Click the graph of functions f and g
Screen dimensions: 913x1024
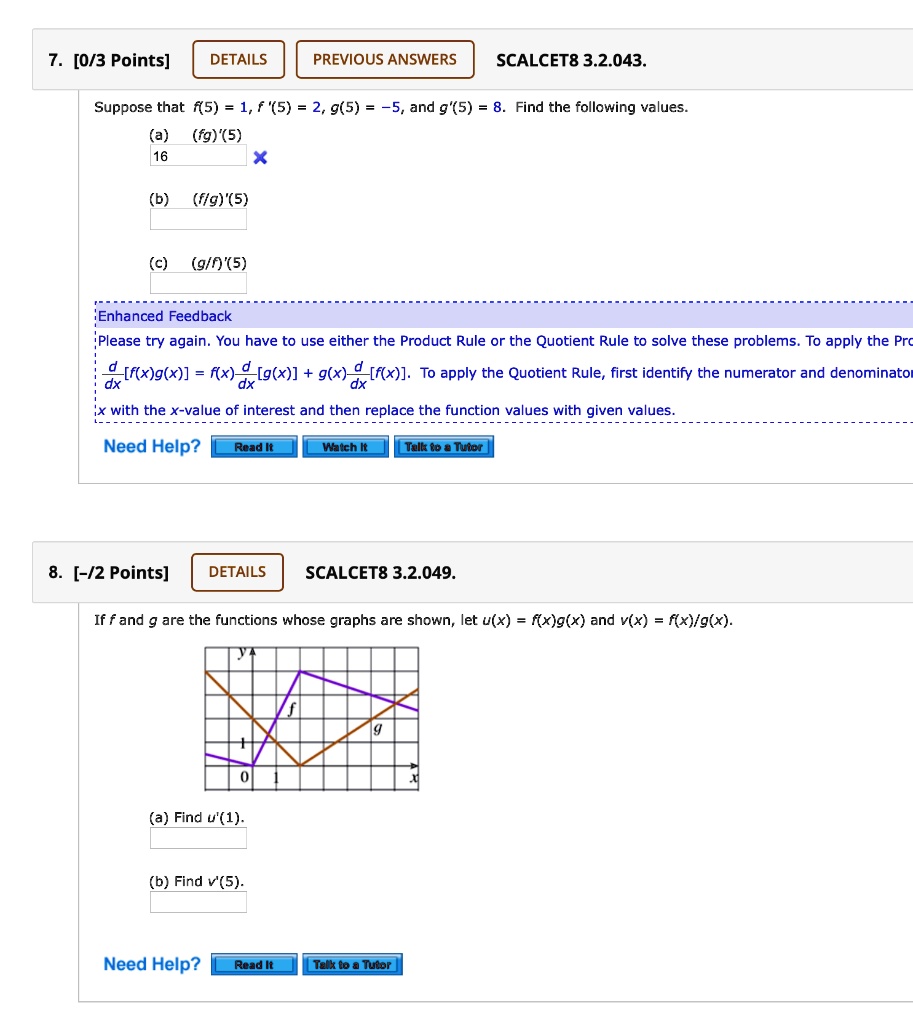(x=310, y=716)
